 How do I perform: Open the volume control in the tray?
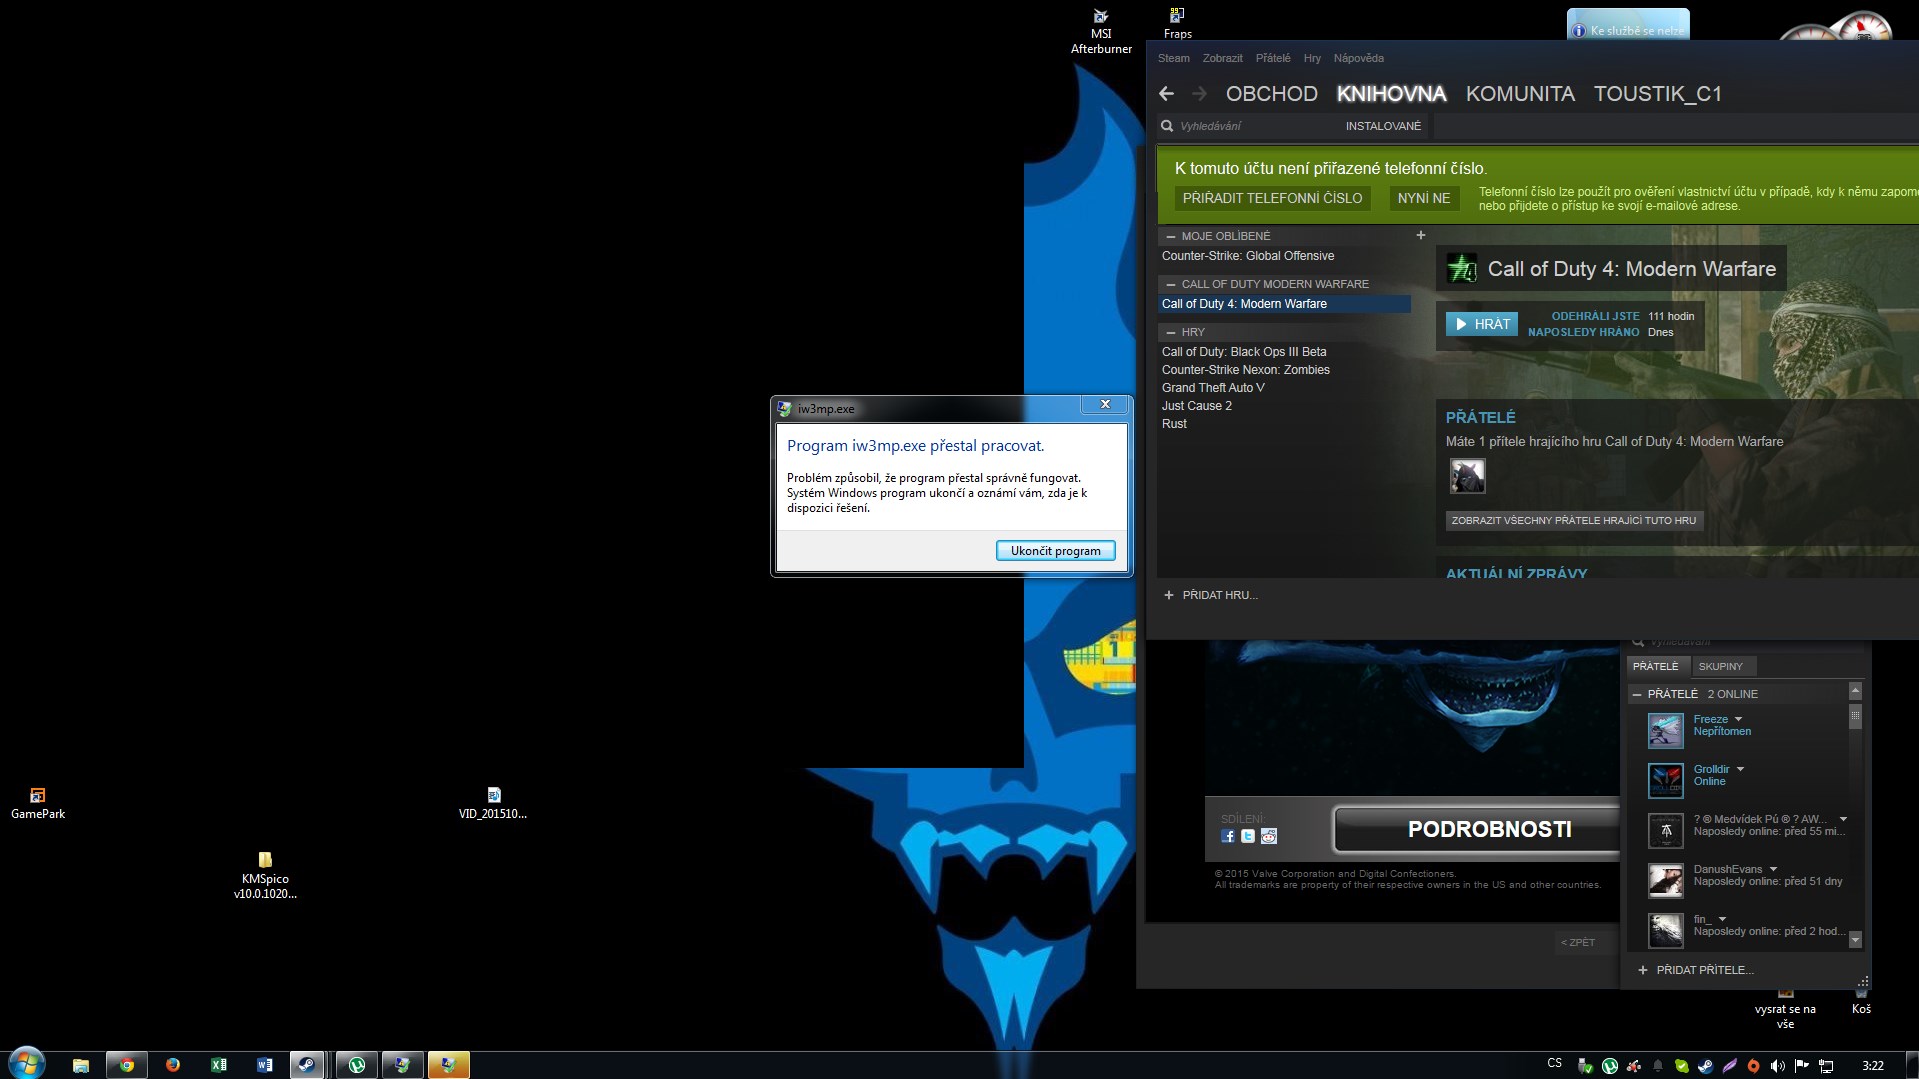click(x=1778, y=1066)
